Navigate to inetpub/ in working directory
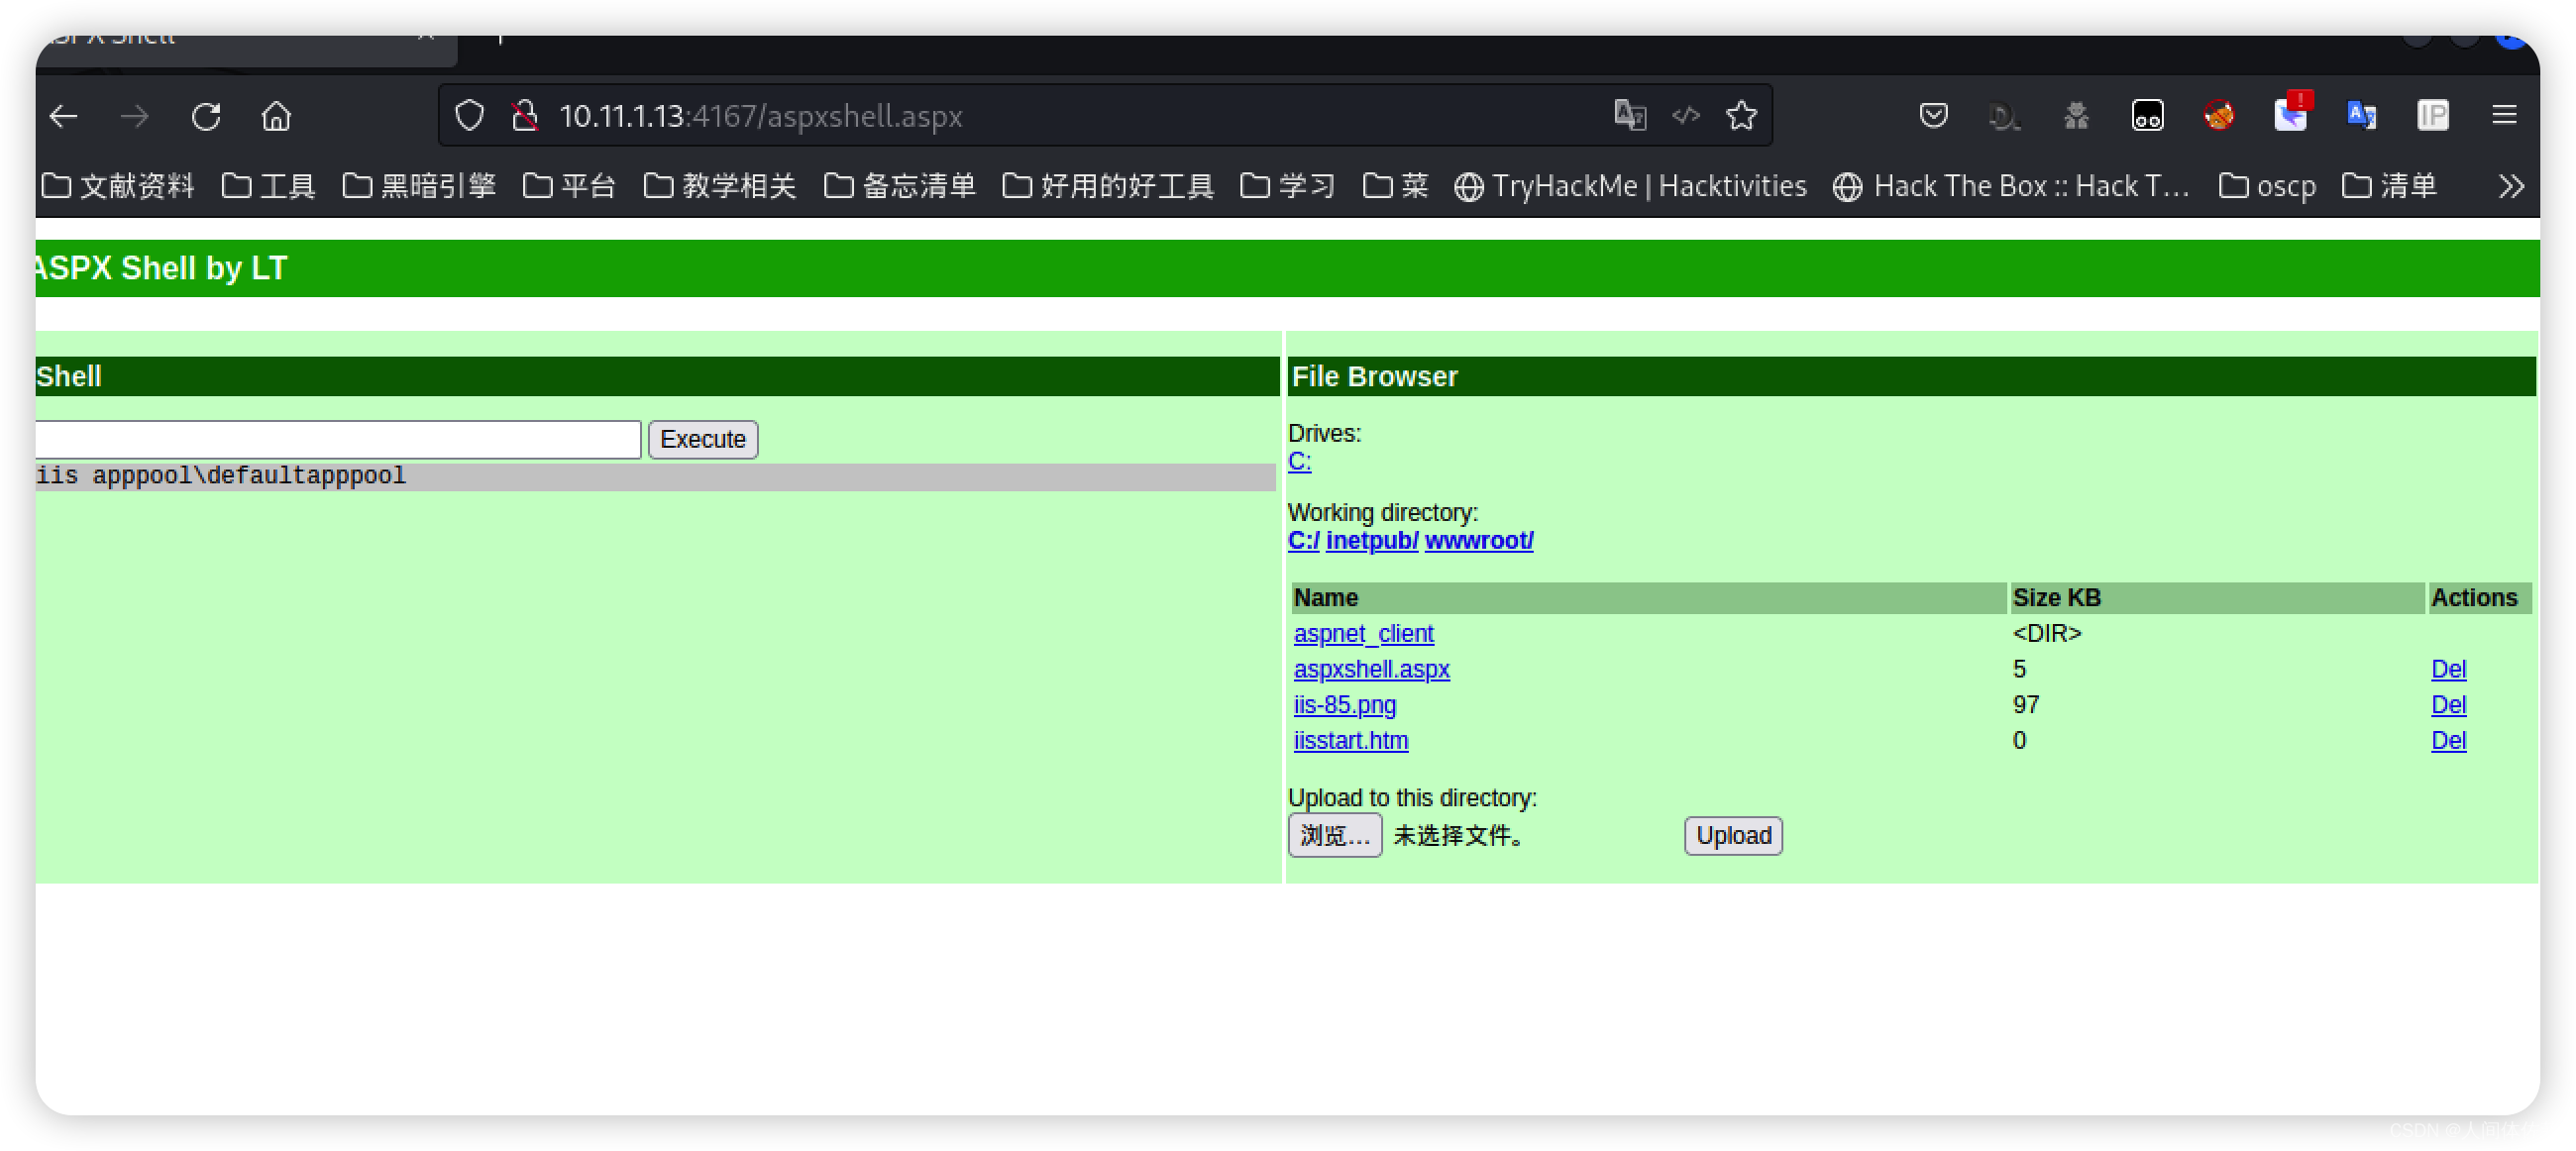Viewport: 2576px width, 1151px height. tap(1372, 541)
